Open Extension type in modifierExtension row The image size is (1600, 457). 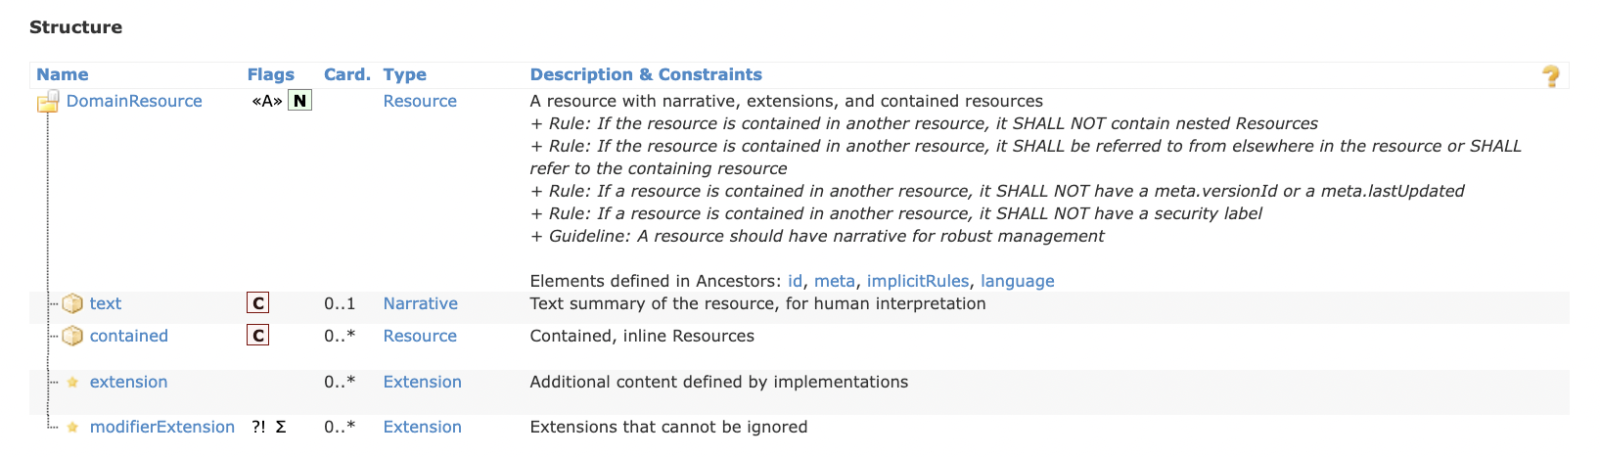(x=422, y=427)
